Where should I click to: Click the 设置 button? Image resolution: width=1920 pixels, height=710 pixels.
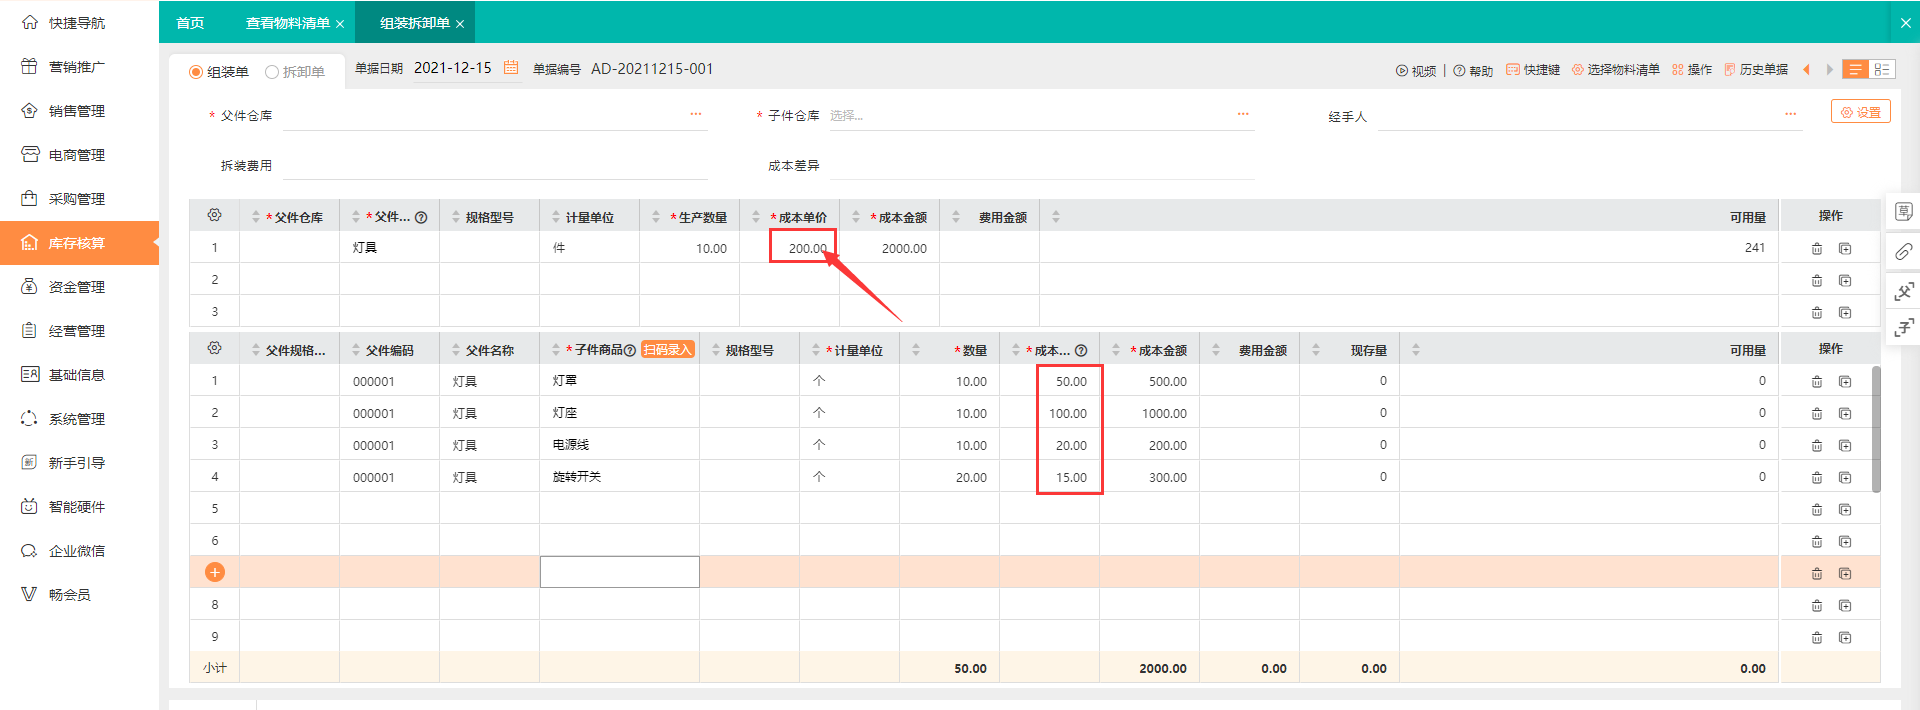point(1860,112)
